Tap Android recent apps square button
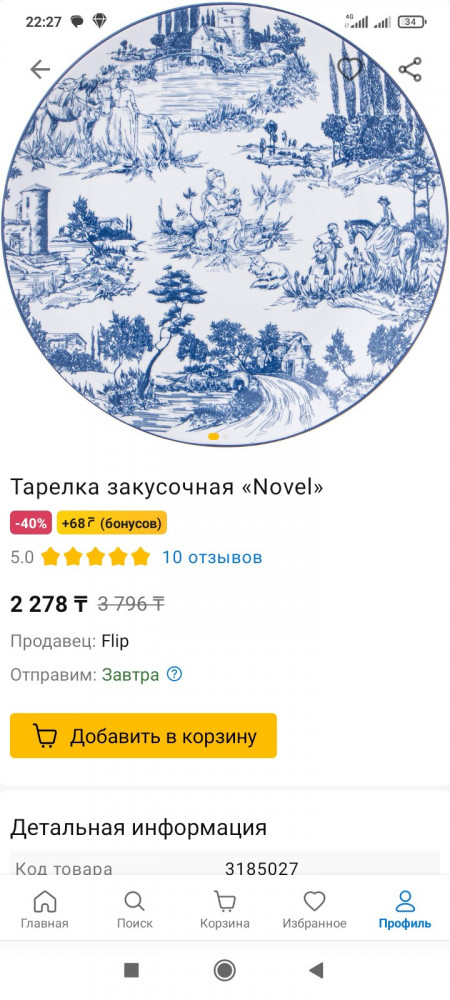The height and width of the screenshot is (1000, 450). (x=131, y=970)
